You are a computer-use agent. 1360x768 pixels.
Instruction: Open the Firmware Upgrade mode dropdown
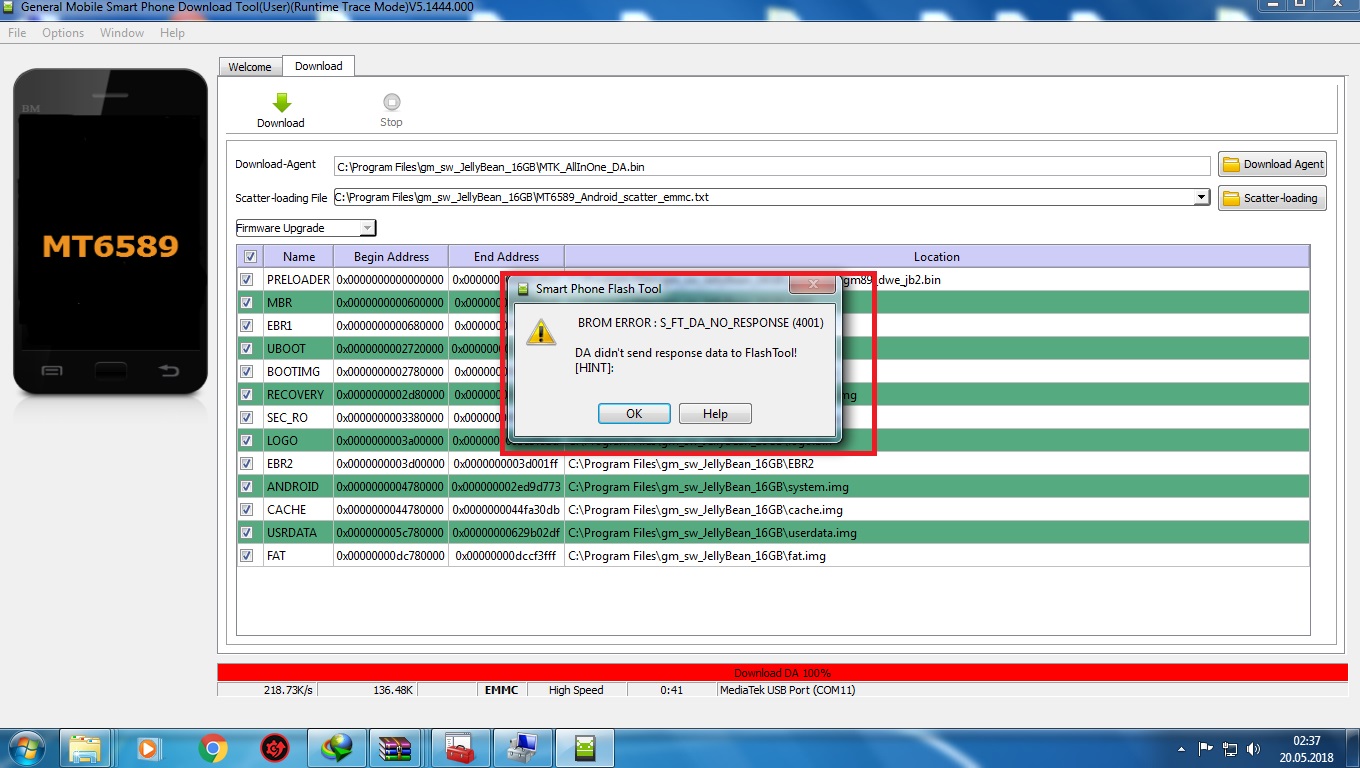306,228
